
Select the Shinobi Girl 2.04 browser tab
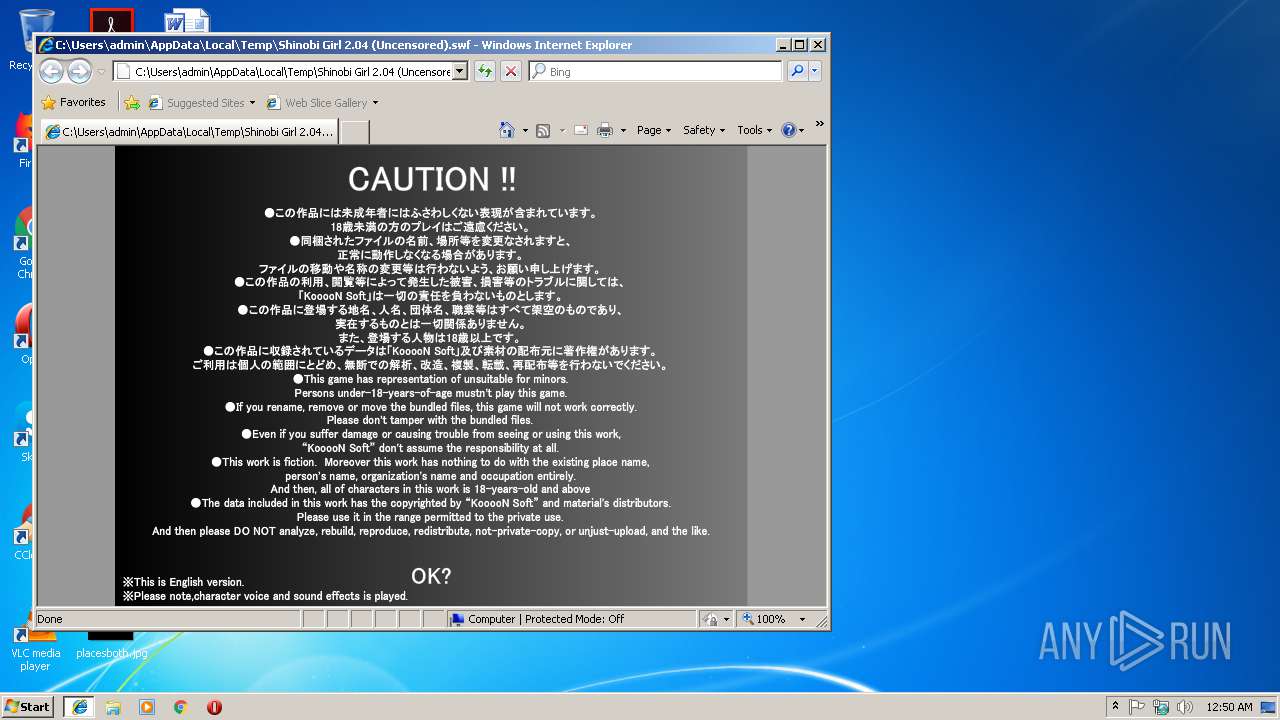click(x=188, y=131)
